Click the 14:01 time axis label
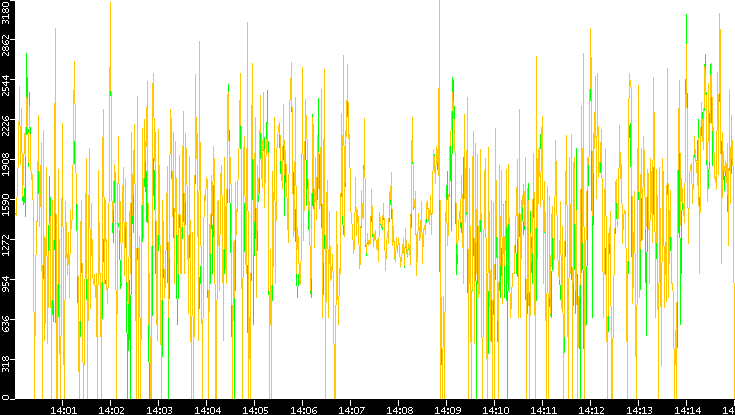Image resolution: width=735 pixels, height=415 pixels. [x=63, y=410]
